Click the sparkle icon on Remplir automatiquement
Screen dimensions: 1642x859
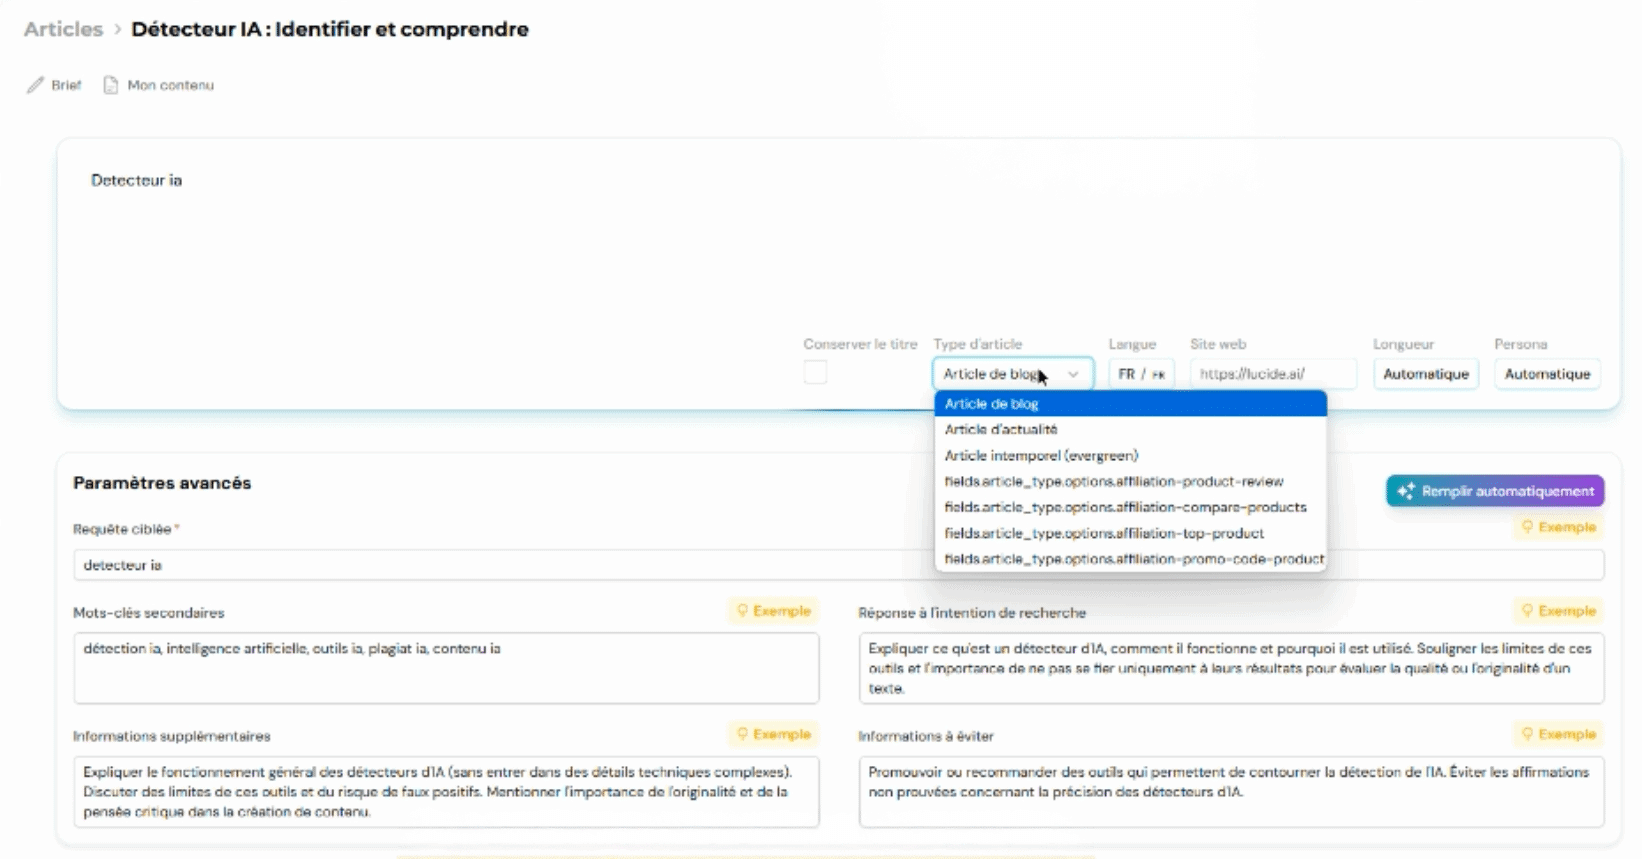(1406, 491)
